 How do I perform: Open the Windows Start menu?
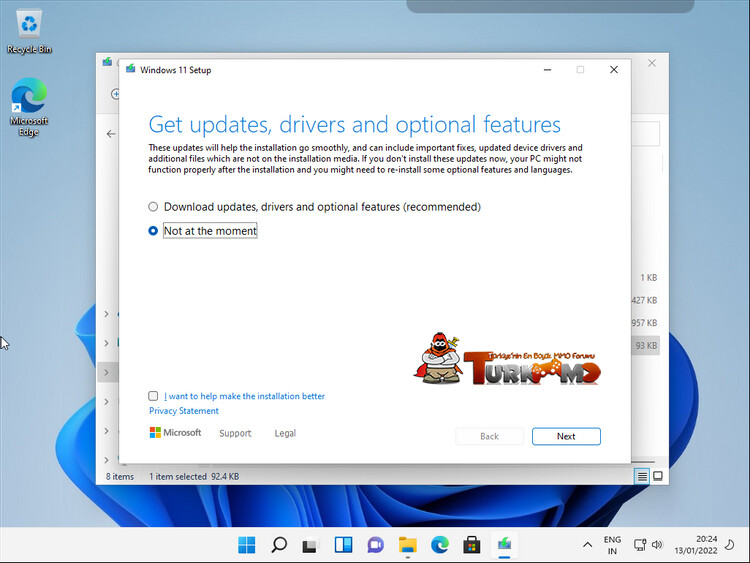pos(247,544)
